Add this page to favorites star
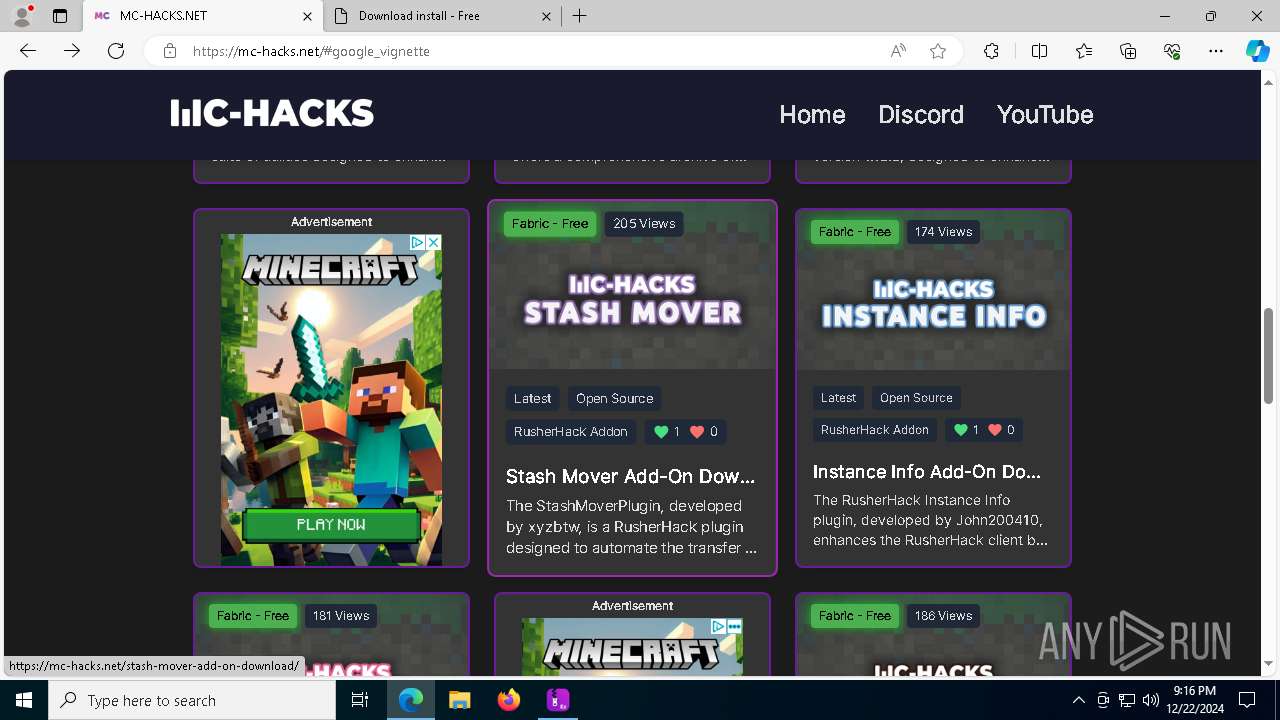The width and height of the screenshot is (1280, 720). click(x=938, y=51)
